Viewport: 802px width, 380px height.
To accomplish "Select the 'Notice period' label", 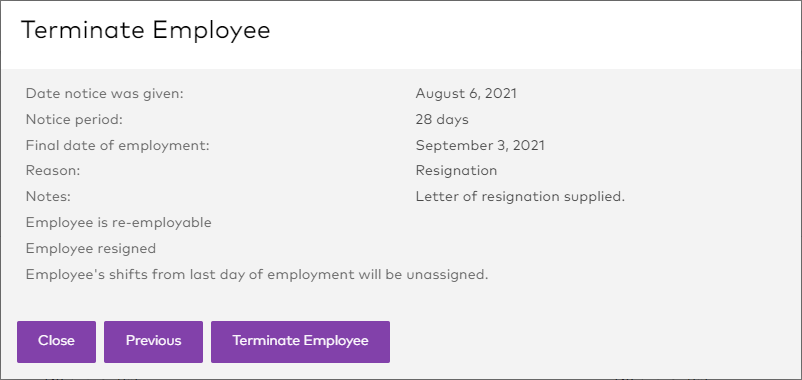I will tap(75, 120).
